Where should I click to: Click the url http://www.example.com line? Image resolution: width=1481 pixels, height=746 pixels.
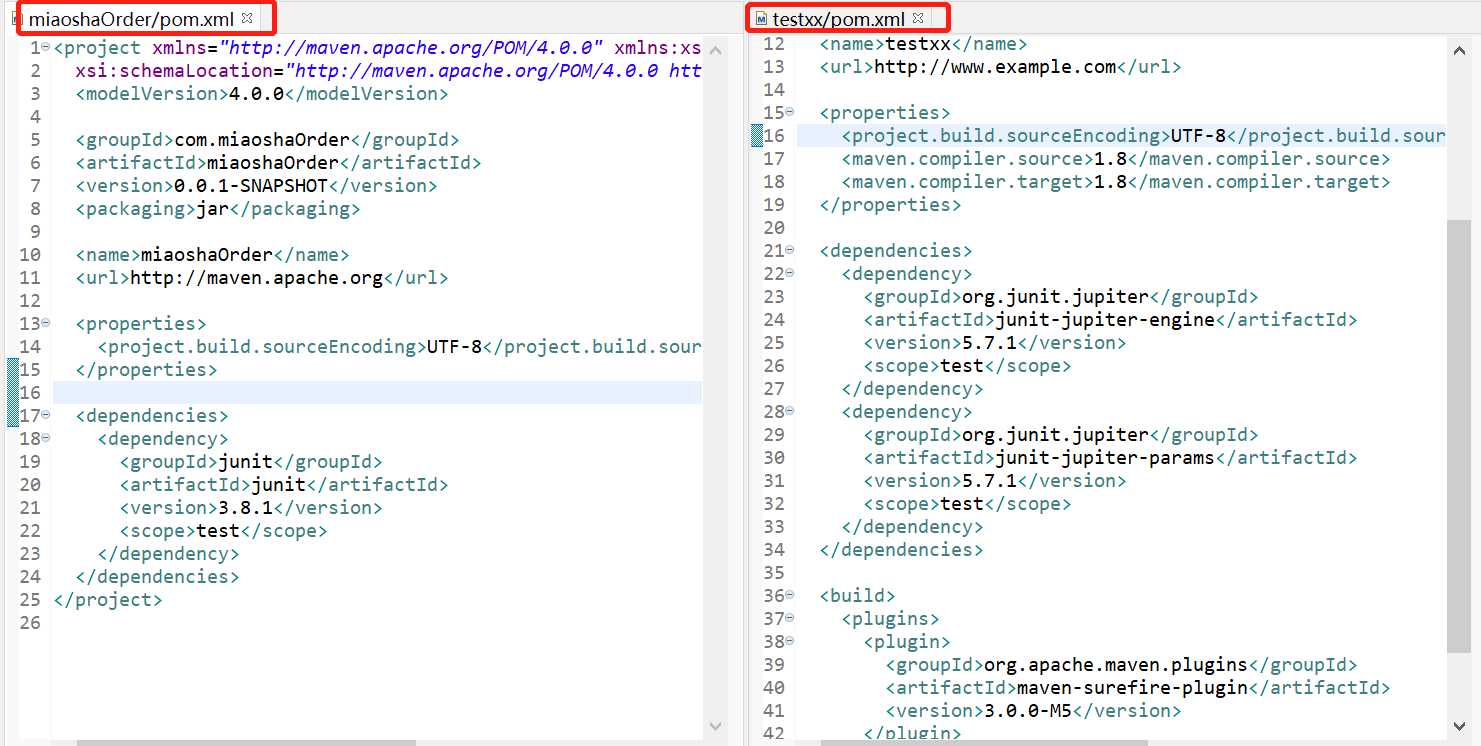pyautogui.click(x=1000, y=67)
